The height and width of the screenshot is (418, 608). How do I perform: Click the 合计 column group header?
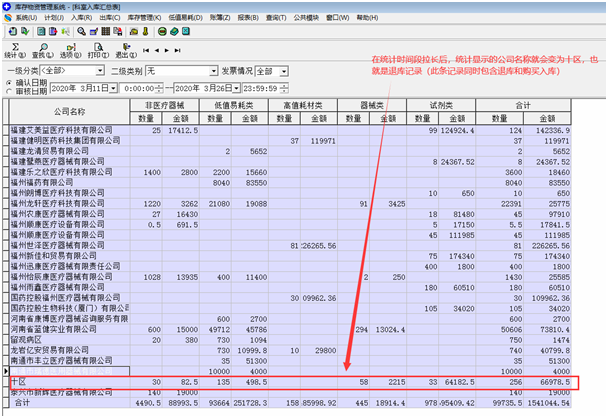click(x=523, y=105)
